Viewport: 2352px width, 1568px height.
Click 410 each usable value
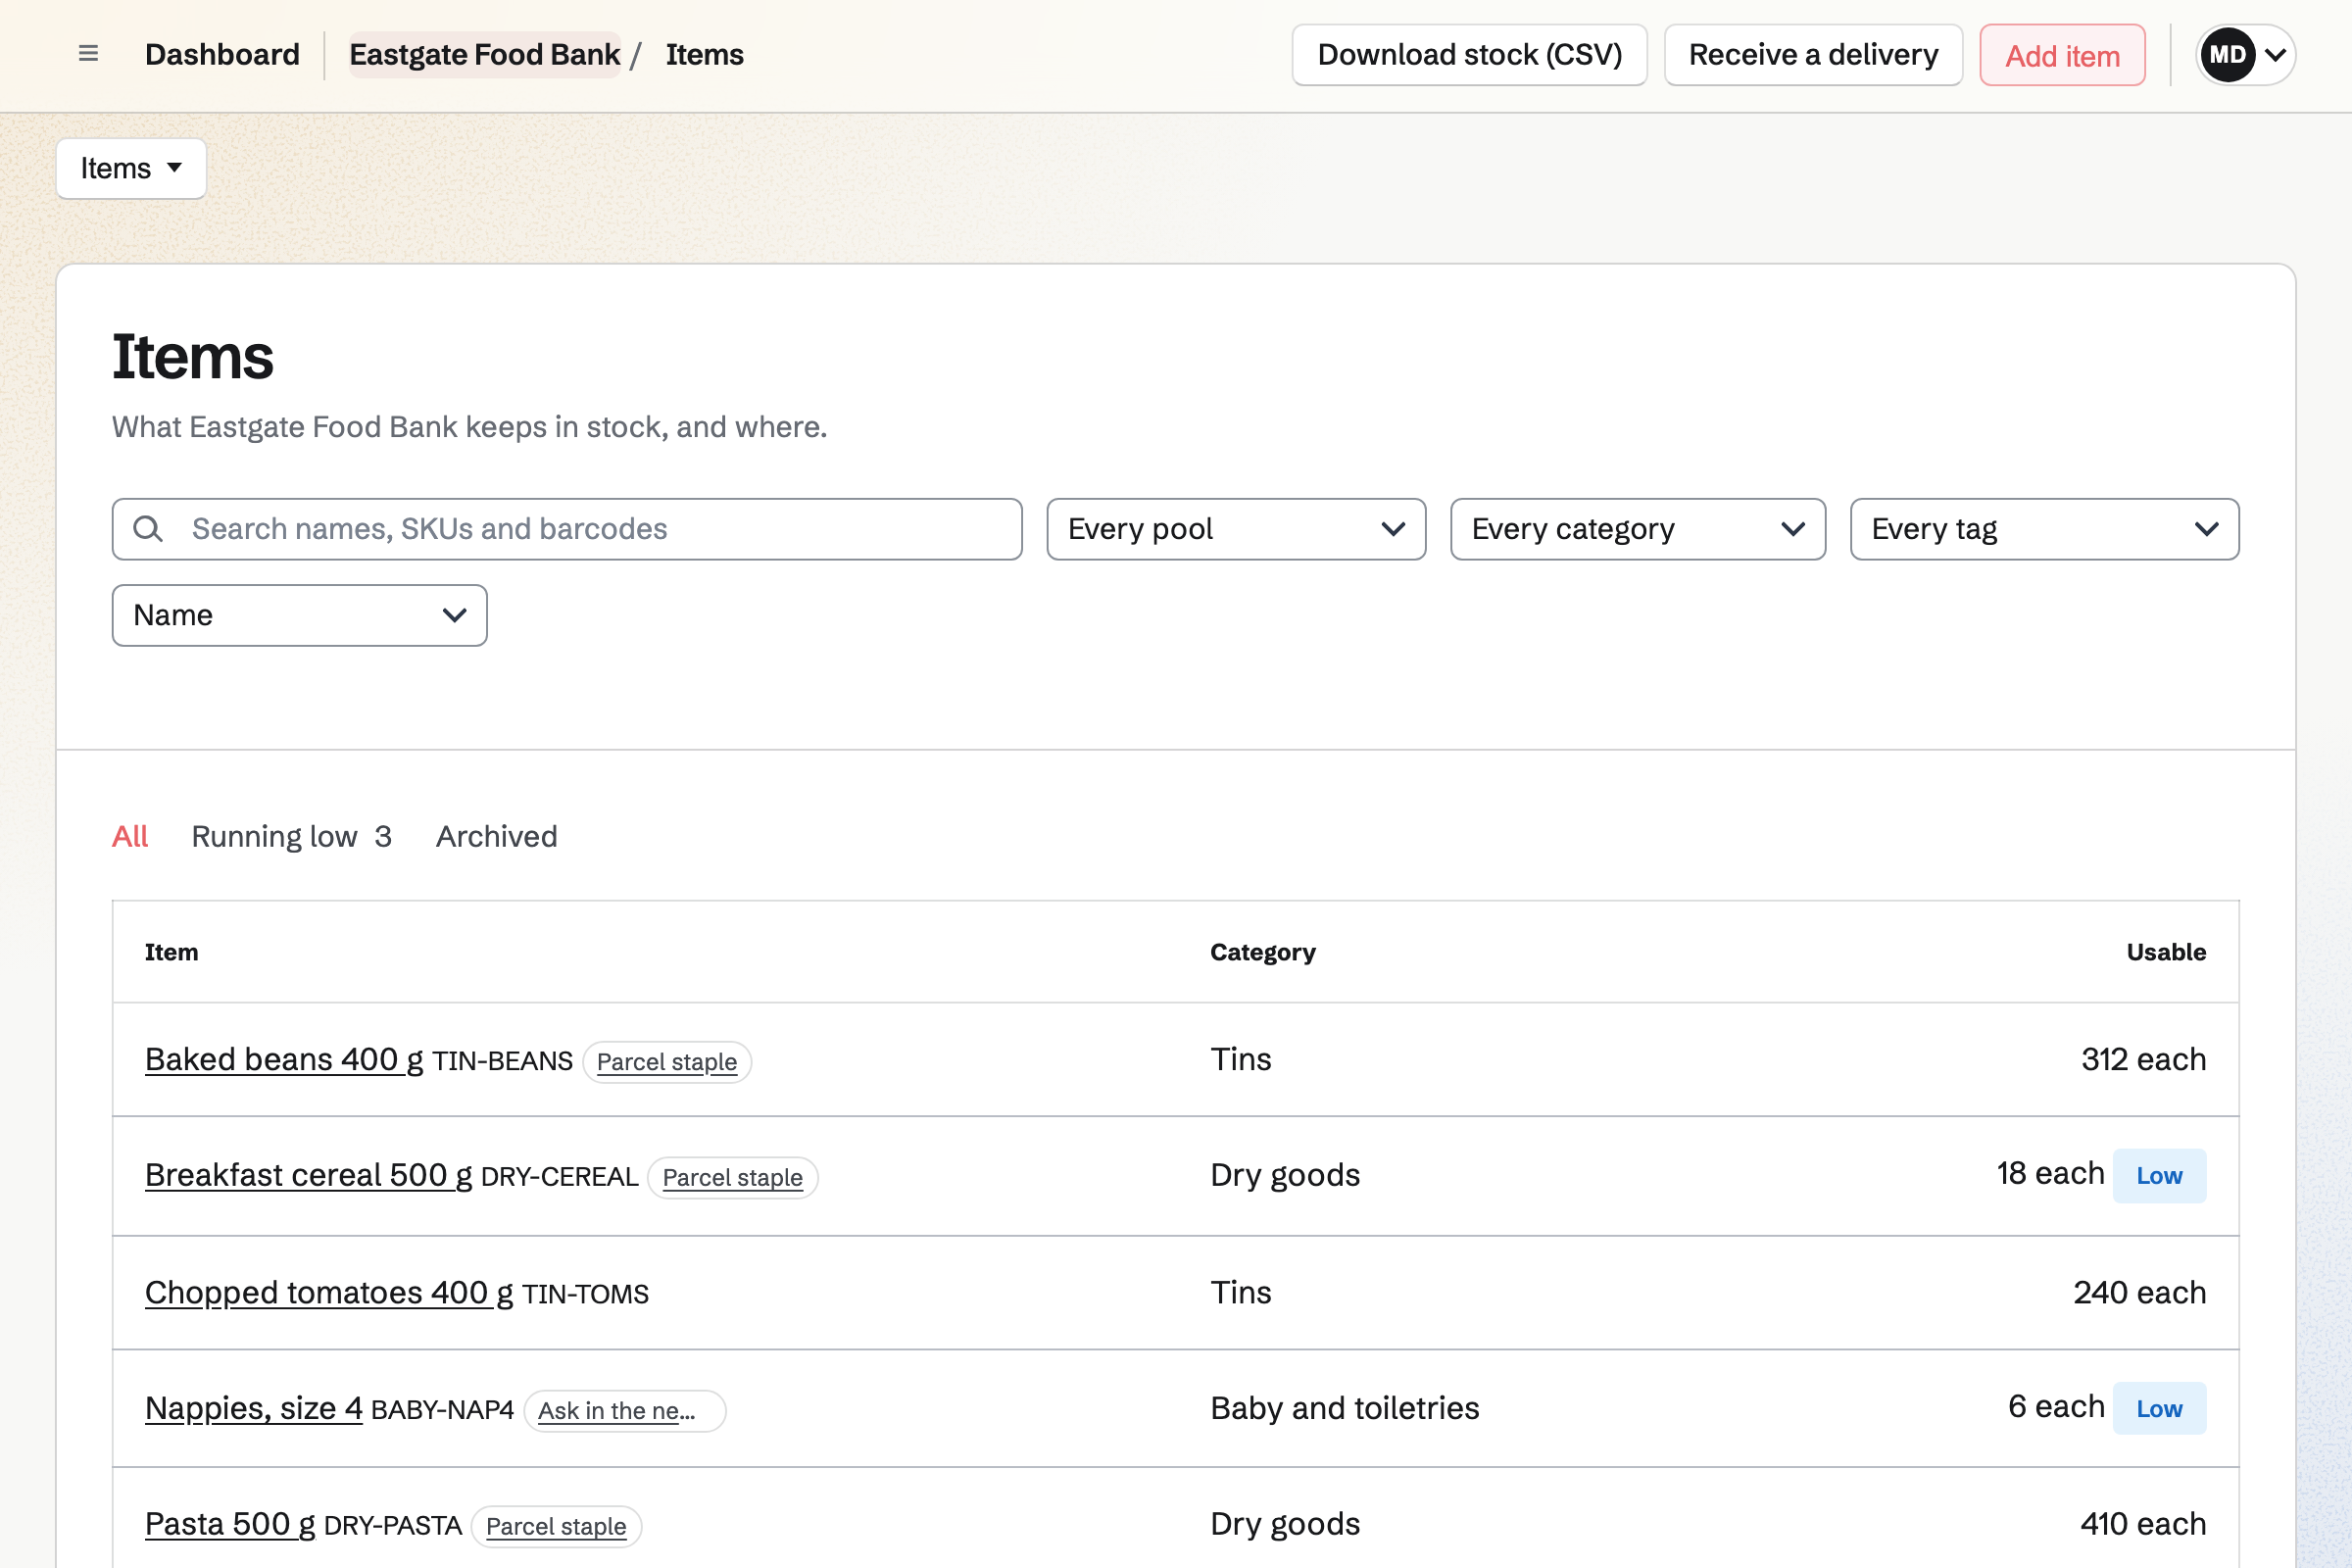(2143, 1524)
